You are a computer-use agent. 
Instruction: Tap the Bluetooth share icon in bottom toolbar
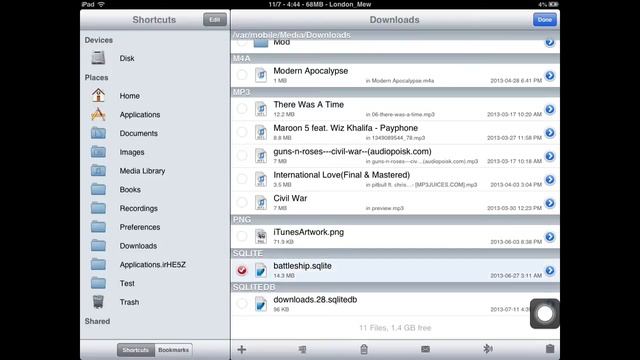[488, 349]
